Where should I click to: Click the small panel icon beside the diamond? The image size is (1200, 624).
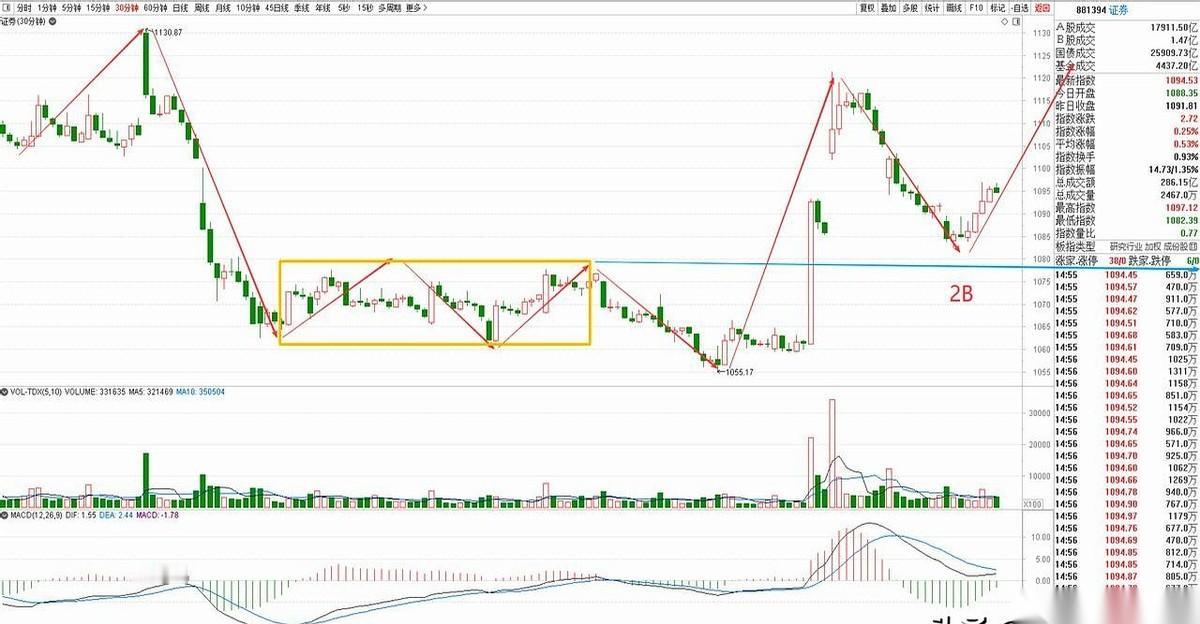pyautogui.click(x=1016, y=22)
